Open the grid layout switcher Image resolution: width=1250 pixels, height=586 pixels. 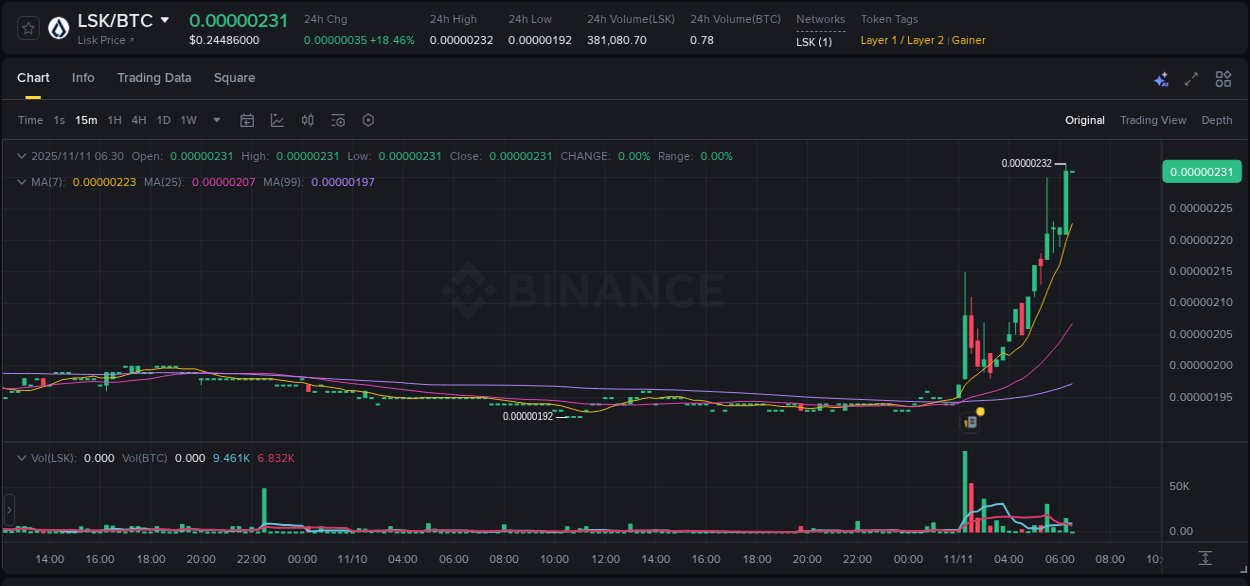click(1222, 78)
